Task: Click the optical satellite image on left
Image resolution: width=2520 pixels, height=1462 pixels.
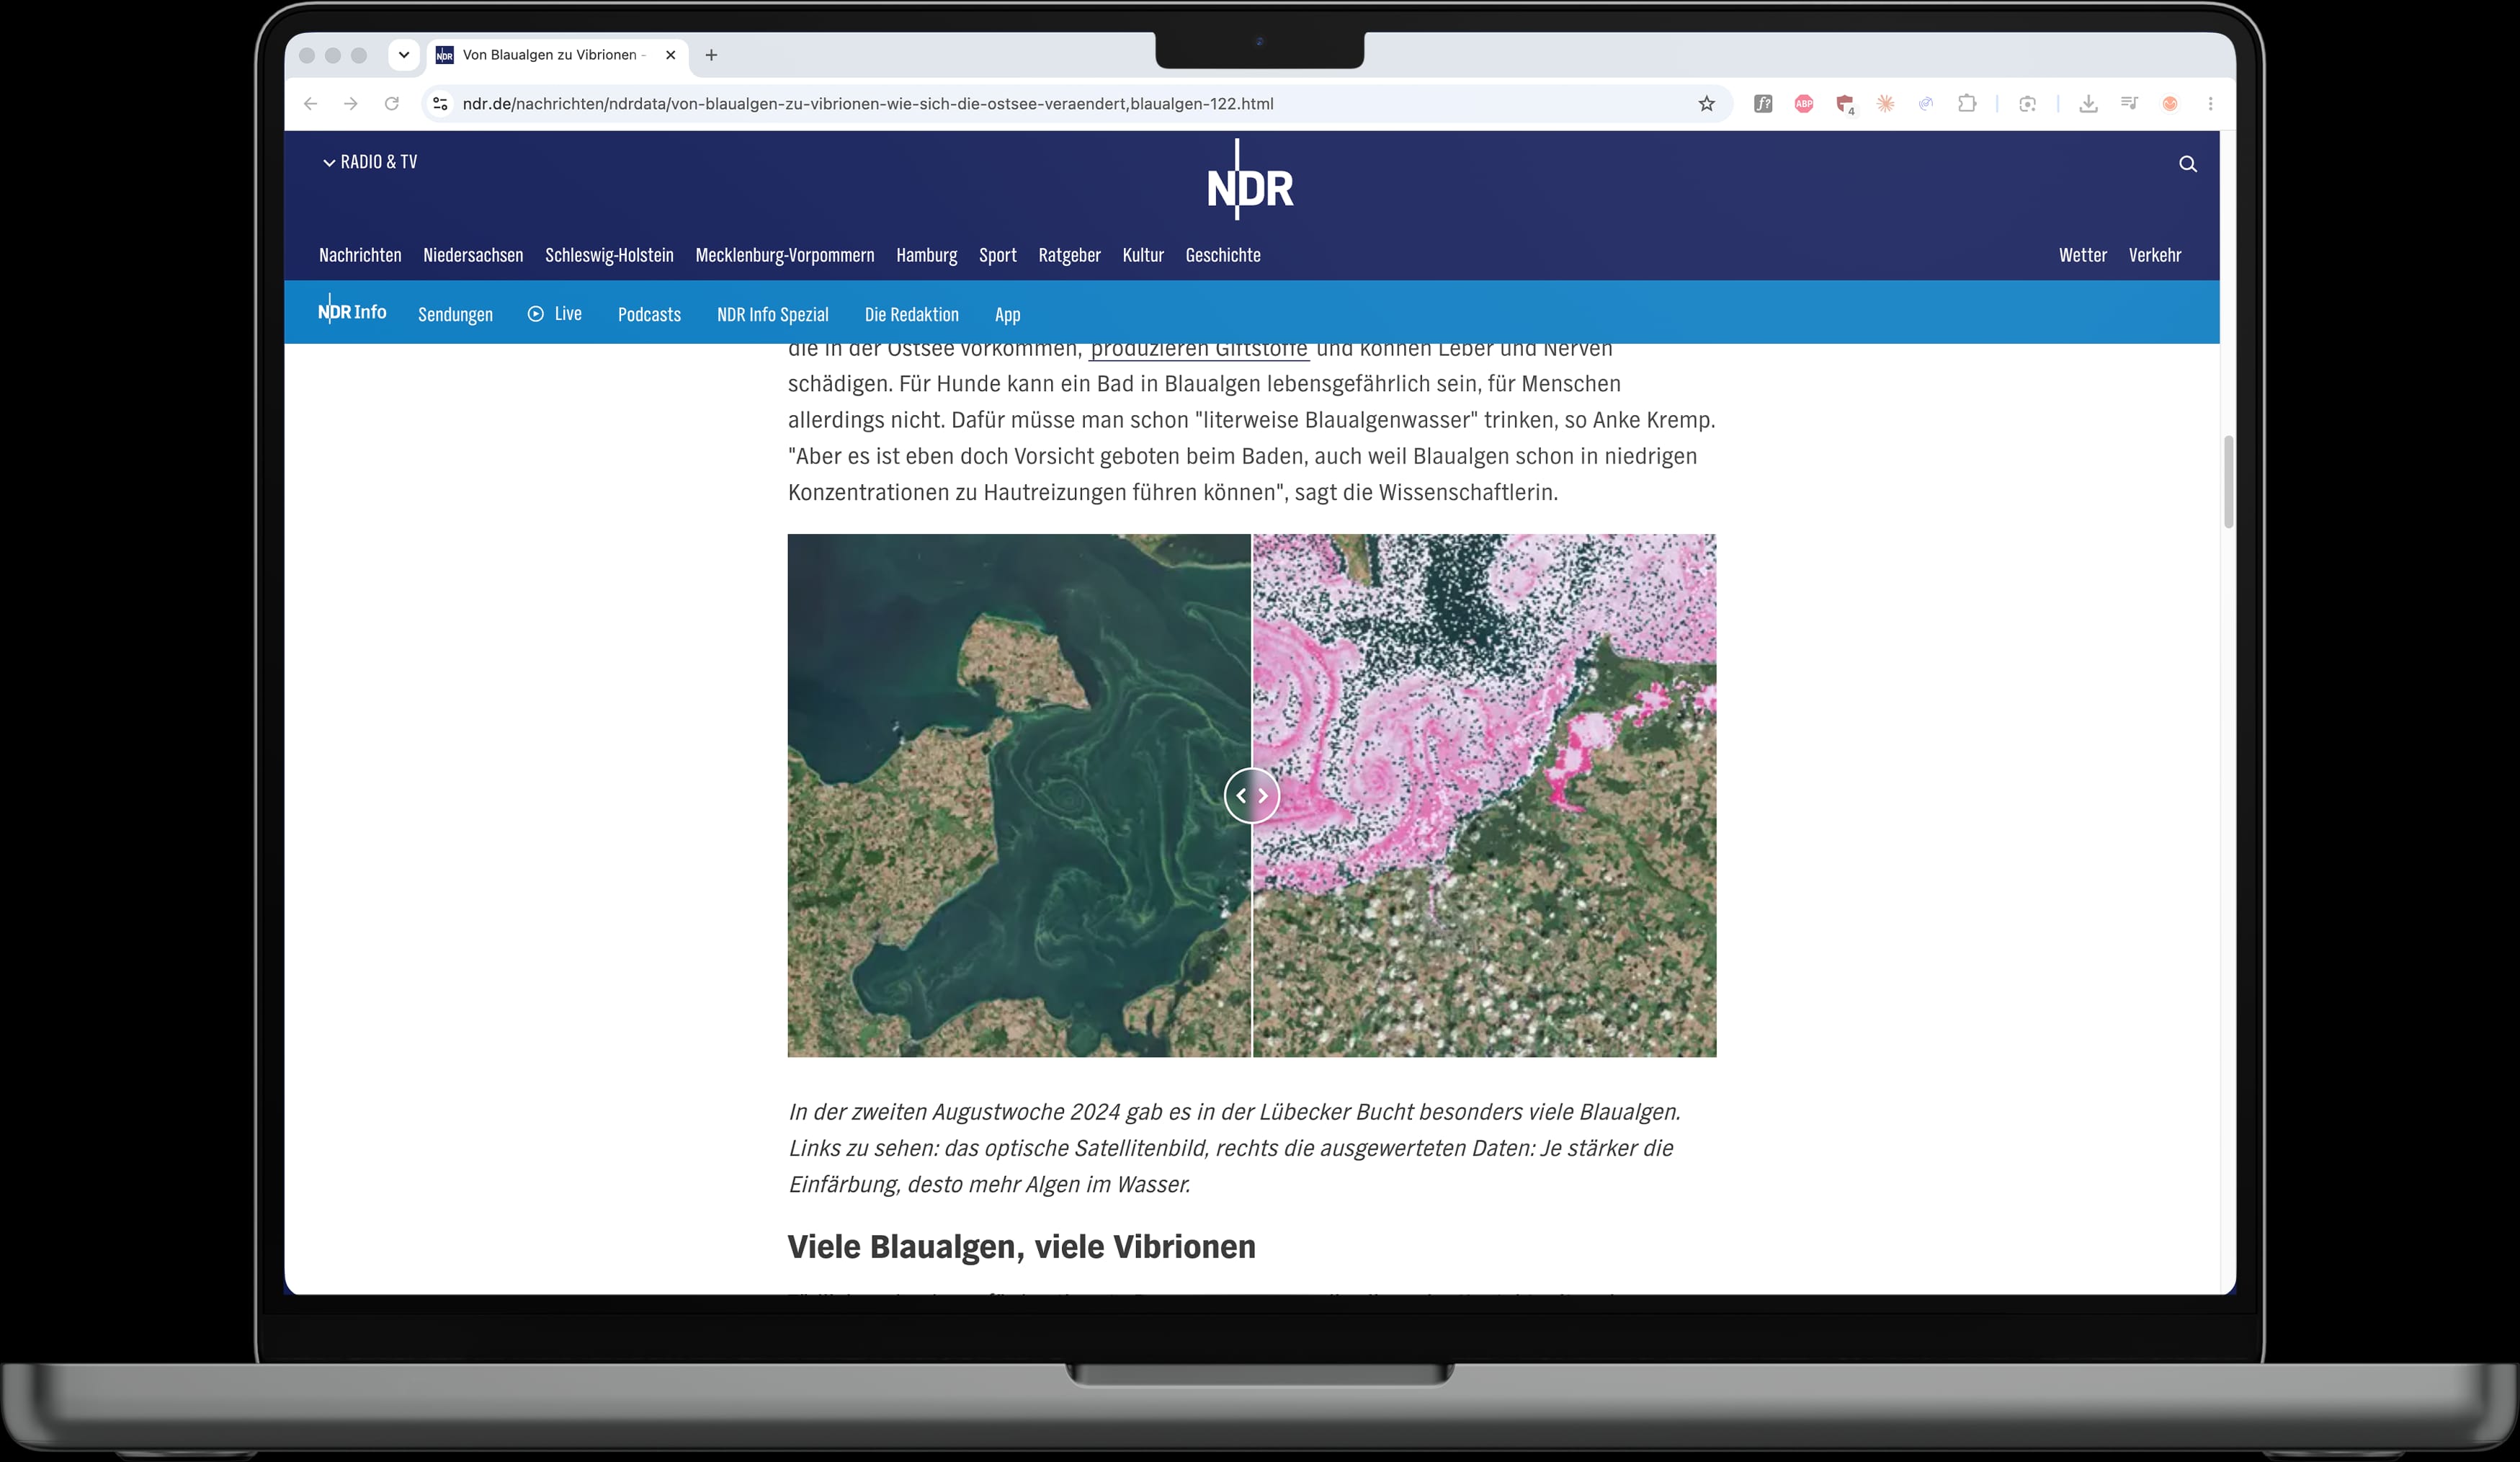Action: point(1019,796)
